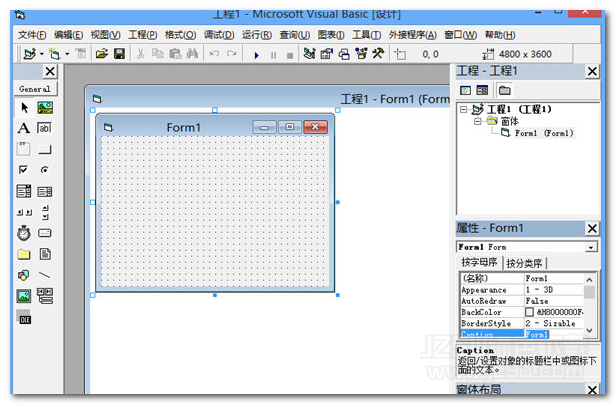Close the toolbox panel
Image resolution: width=616 pixels, height=405 pixels.
click(x=50, y=71)
